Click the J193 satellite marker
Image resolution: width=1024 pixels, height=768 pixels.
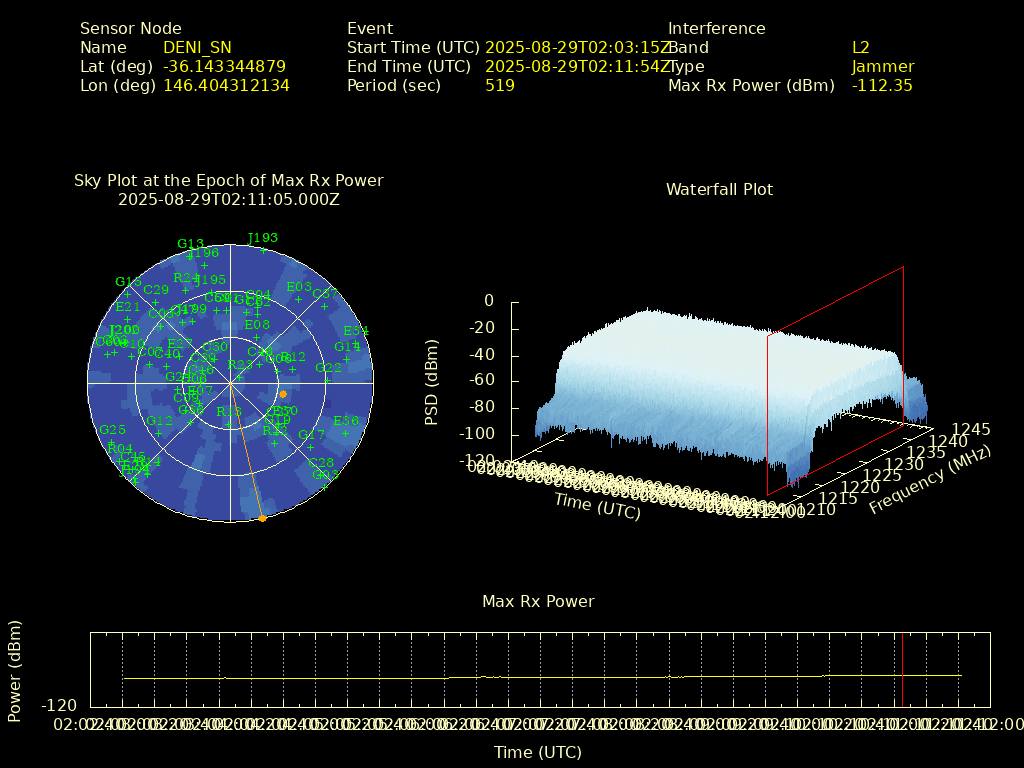coord(263,249)
